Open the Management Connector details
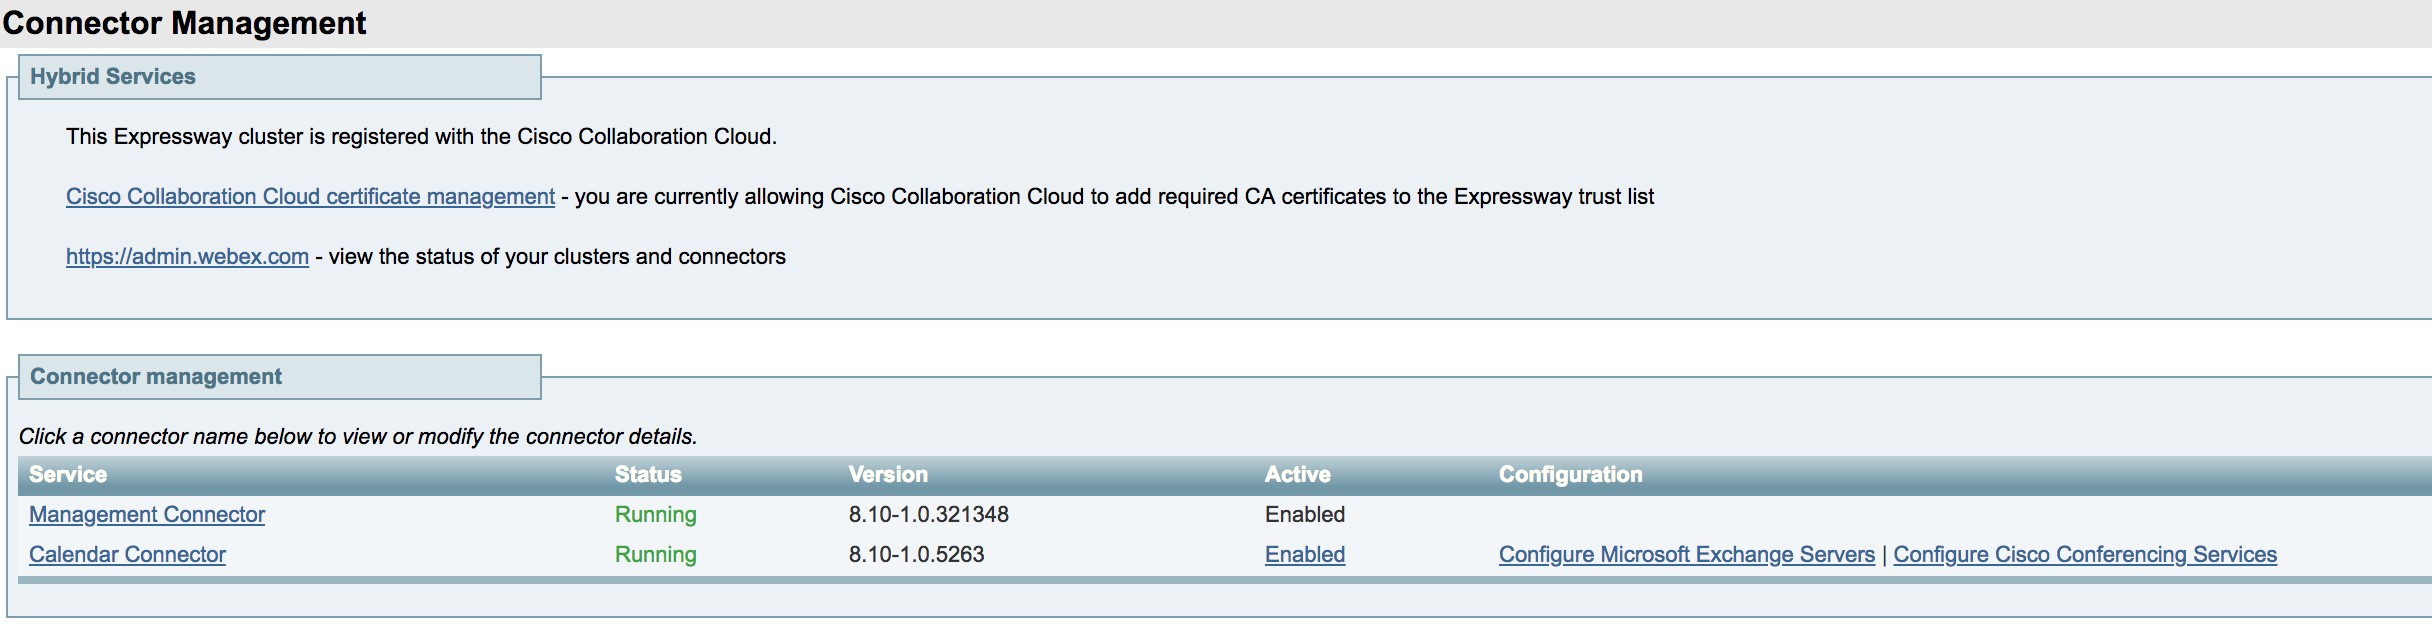The width and height of the screenshot is (2432, 628). [x=147, y=515]
